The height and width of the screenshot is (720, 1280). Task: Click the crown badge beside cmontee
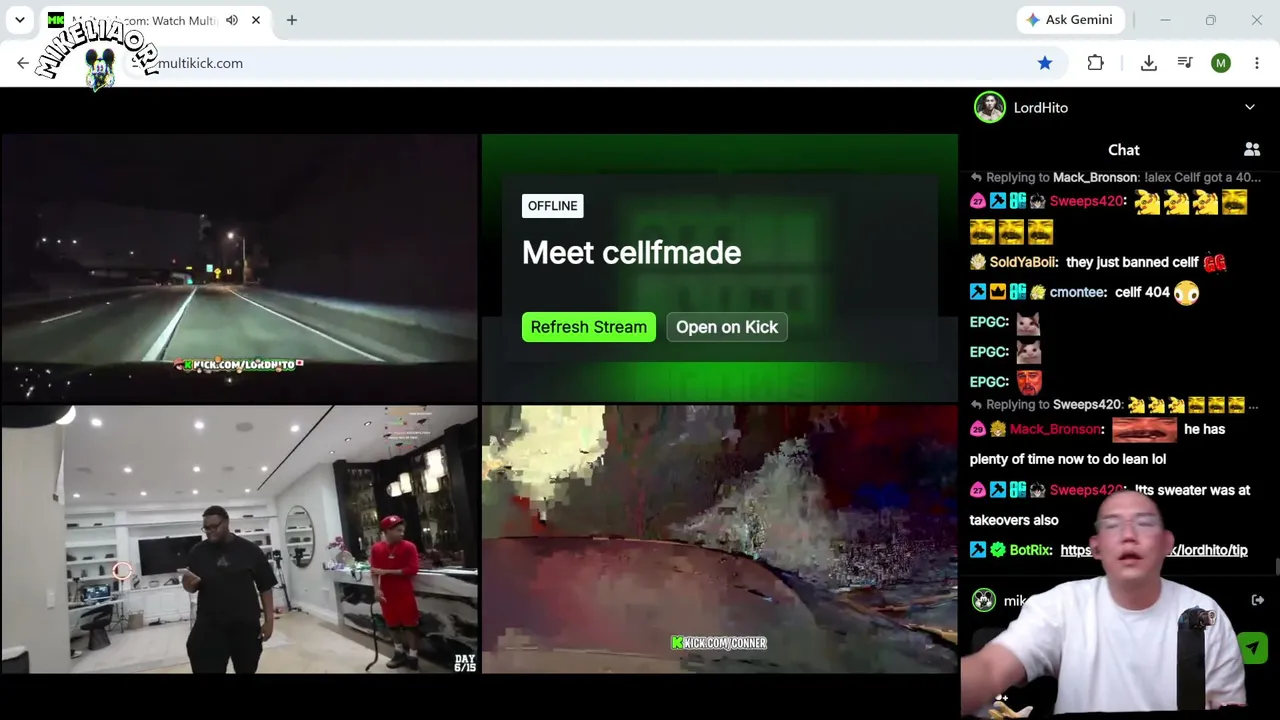(x=998, y=292)
